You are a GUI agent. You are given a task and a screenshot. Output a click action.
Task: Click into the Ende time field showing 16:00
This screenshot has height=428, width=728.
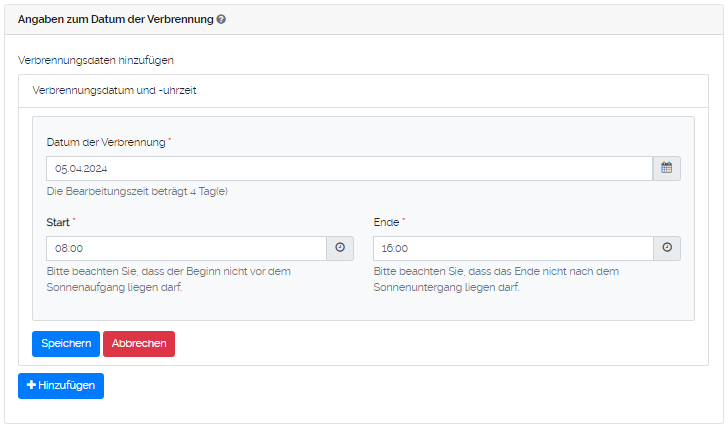[513, 248]
